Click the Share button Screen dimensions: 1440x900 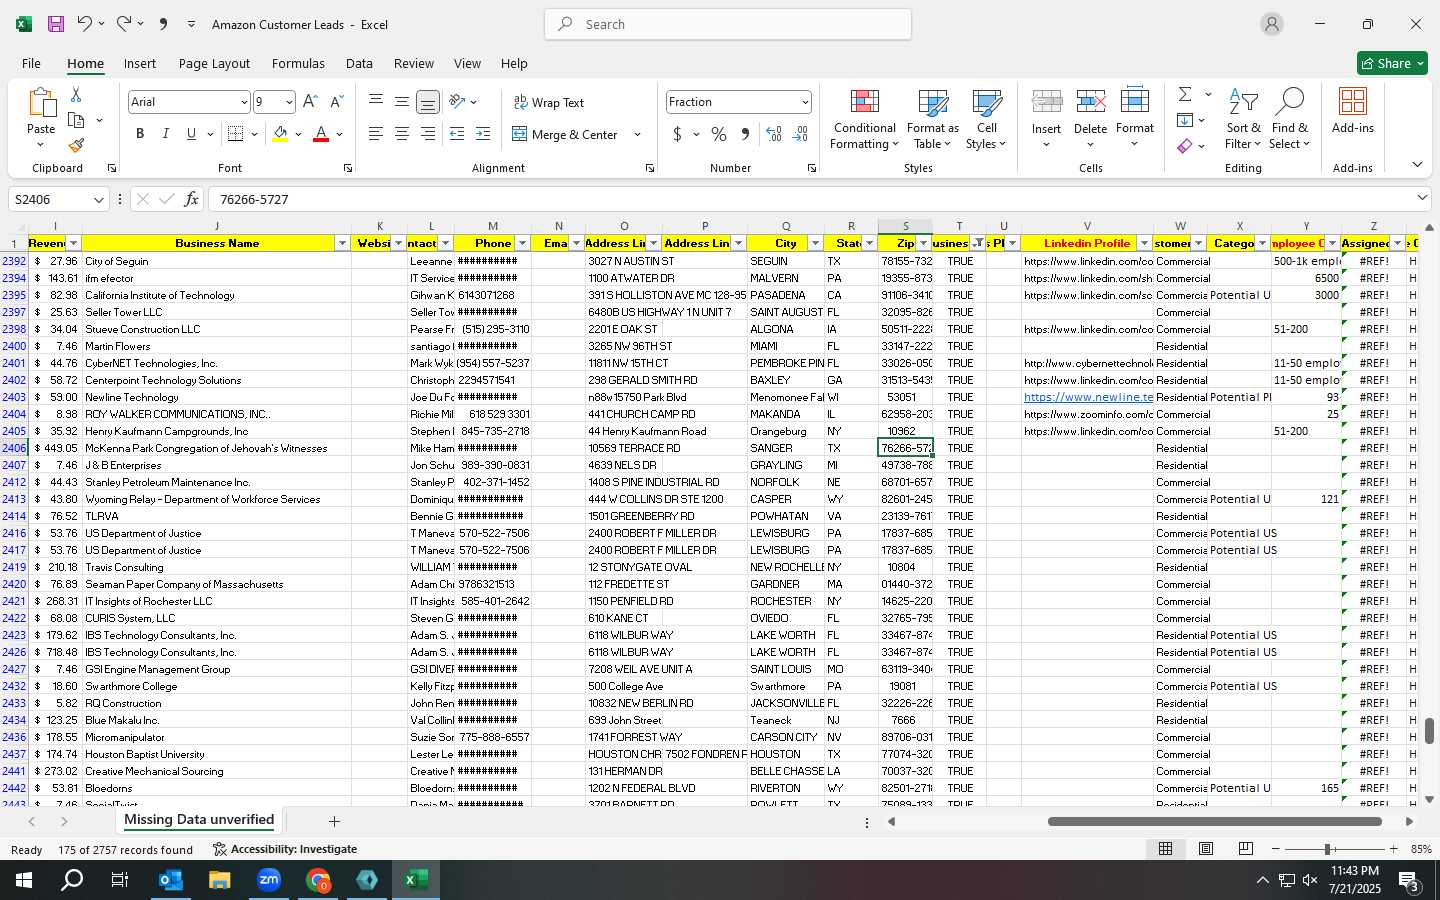1392,63
